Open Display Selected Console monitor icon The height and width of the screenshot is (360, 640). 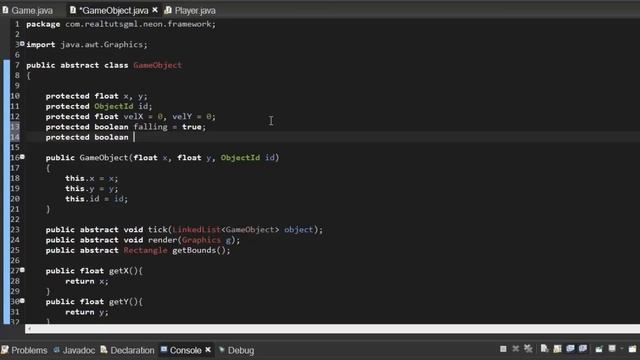[612, 349]
